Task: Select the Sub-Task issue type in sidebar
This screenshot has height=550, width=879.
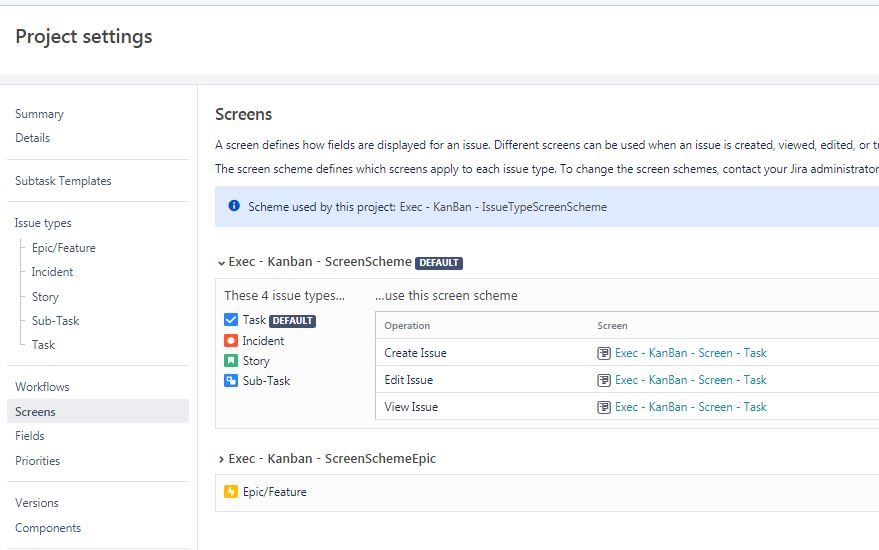Action: tap(55, 321)
